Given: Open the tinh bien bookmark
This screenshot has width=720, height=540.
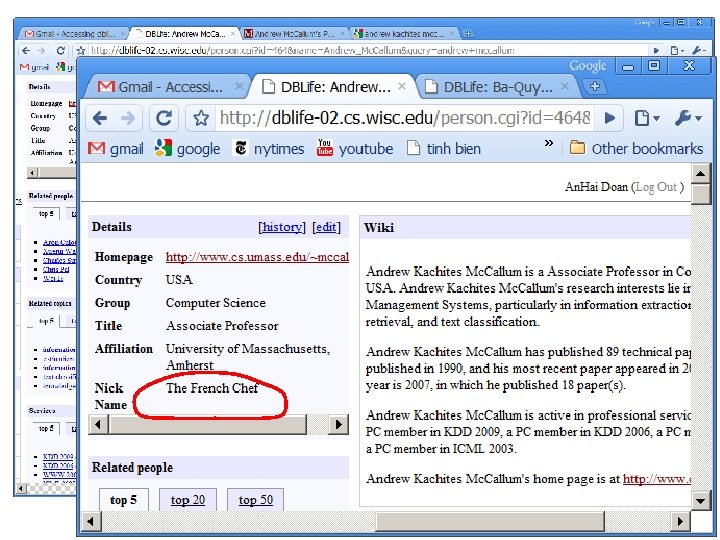Looking at the screenshot, I should (x=444, y=148).
